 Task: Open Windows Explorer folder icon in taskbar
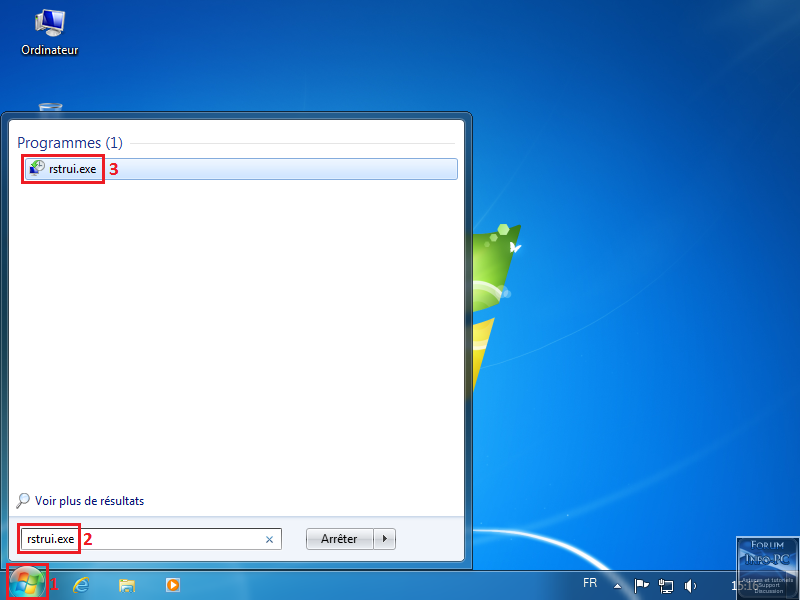tap(127, 585)
